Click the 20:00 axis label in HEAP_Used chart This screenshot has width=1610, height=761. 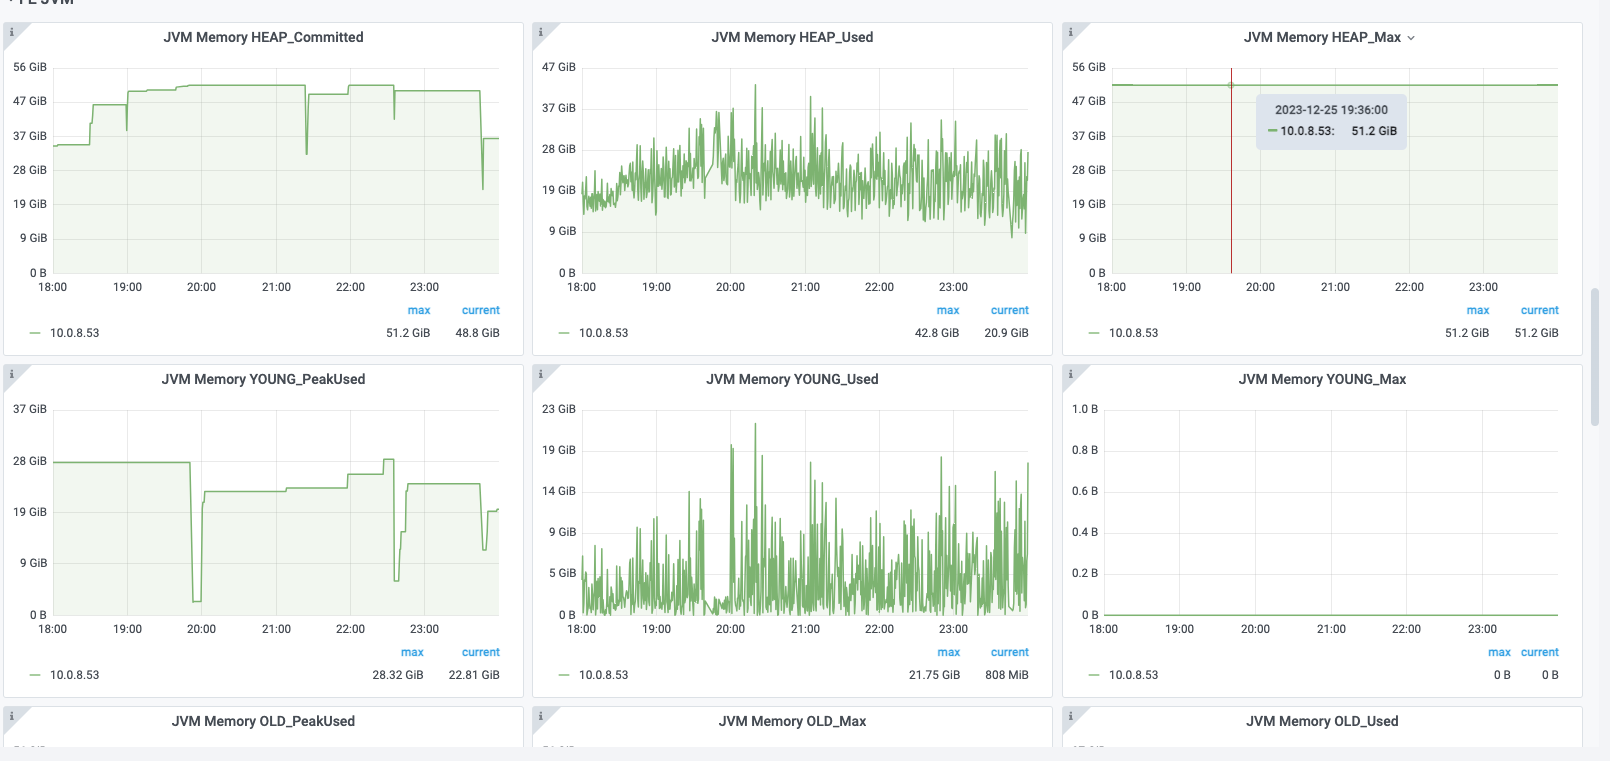pyautogui.click(x=731, y=287)
